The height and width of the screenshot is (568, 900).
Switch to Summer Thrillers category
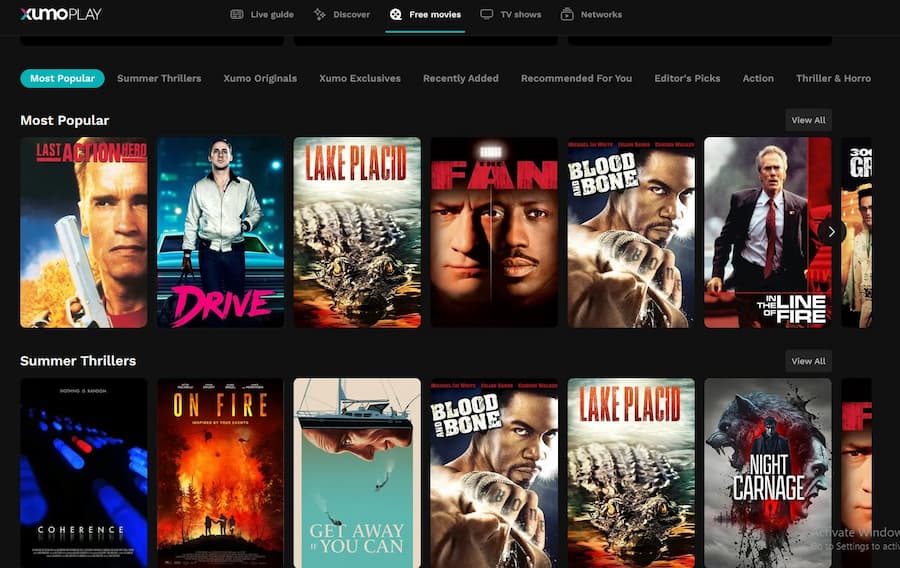click(x=159, y=79)
